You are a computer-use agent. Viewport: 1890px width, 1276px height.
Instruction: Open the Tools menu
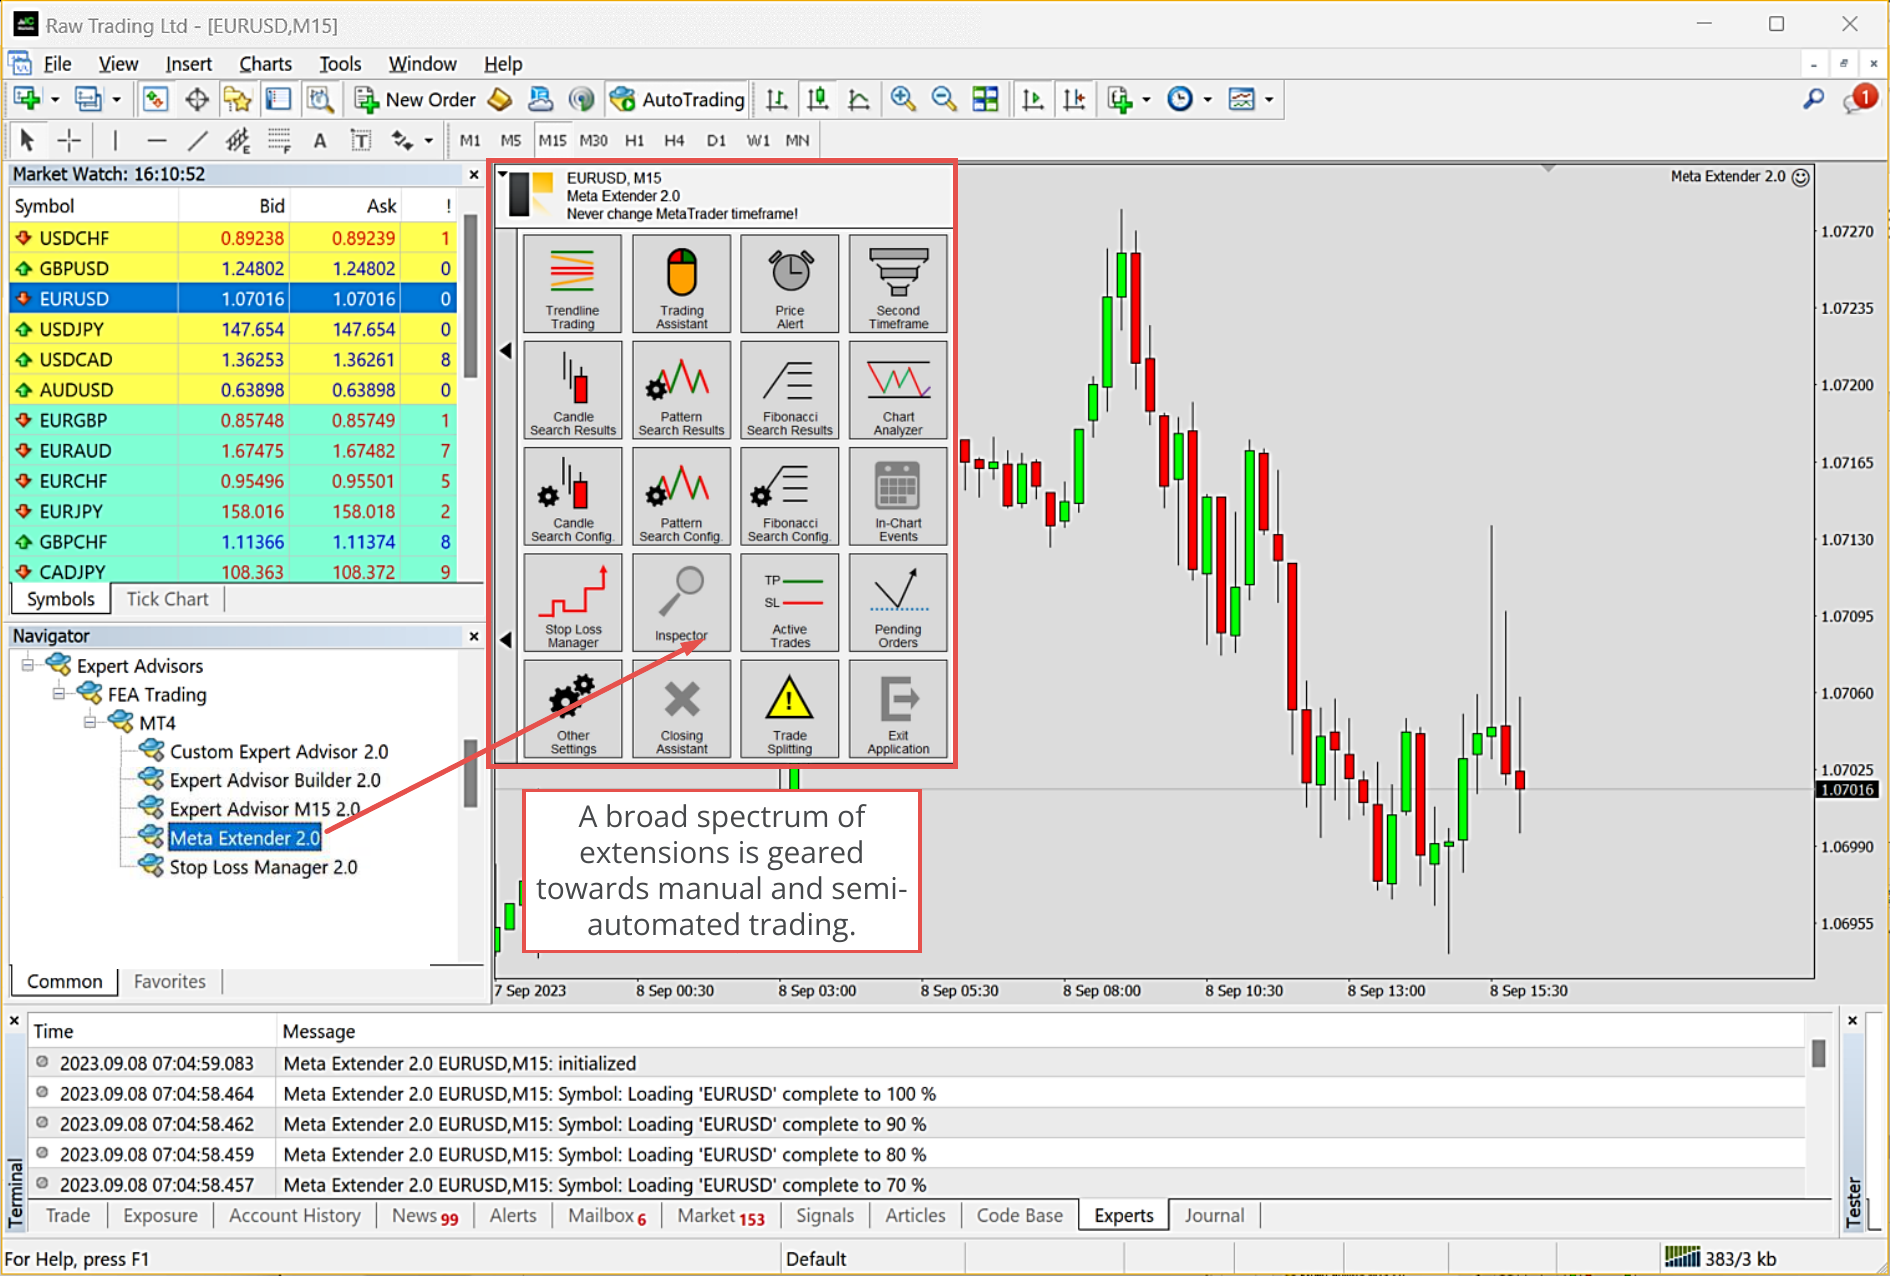click(x=340, y=64)
